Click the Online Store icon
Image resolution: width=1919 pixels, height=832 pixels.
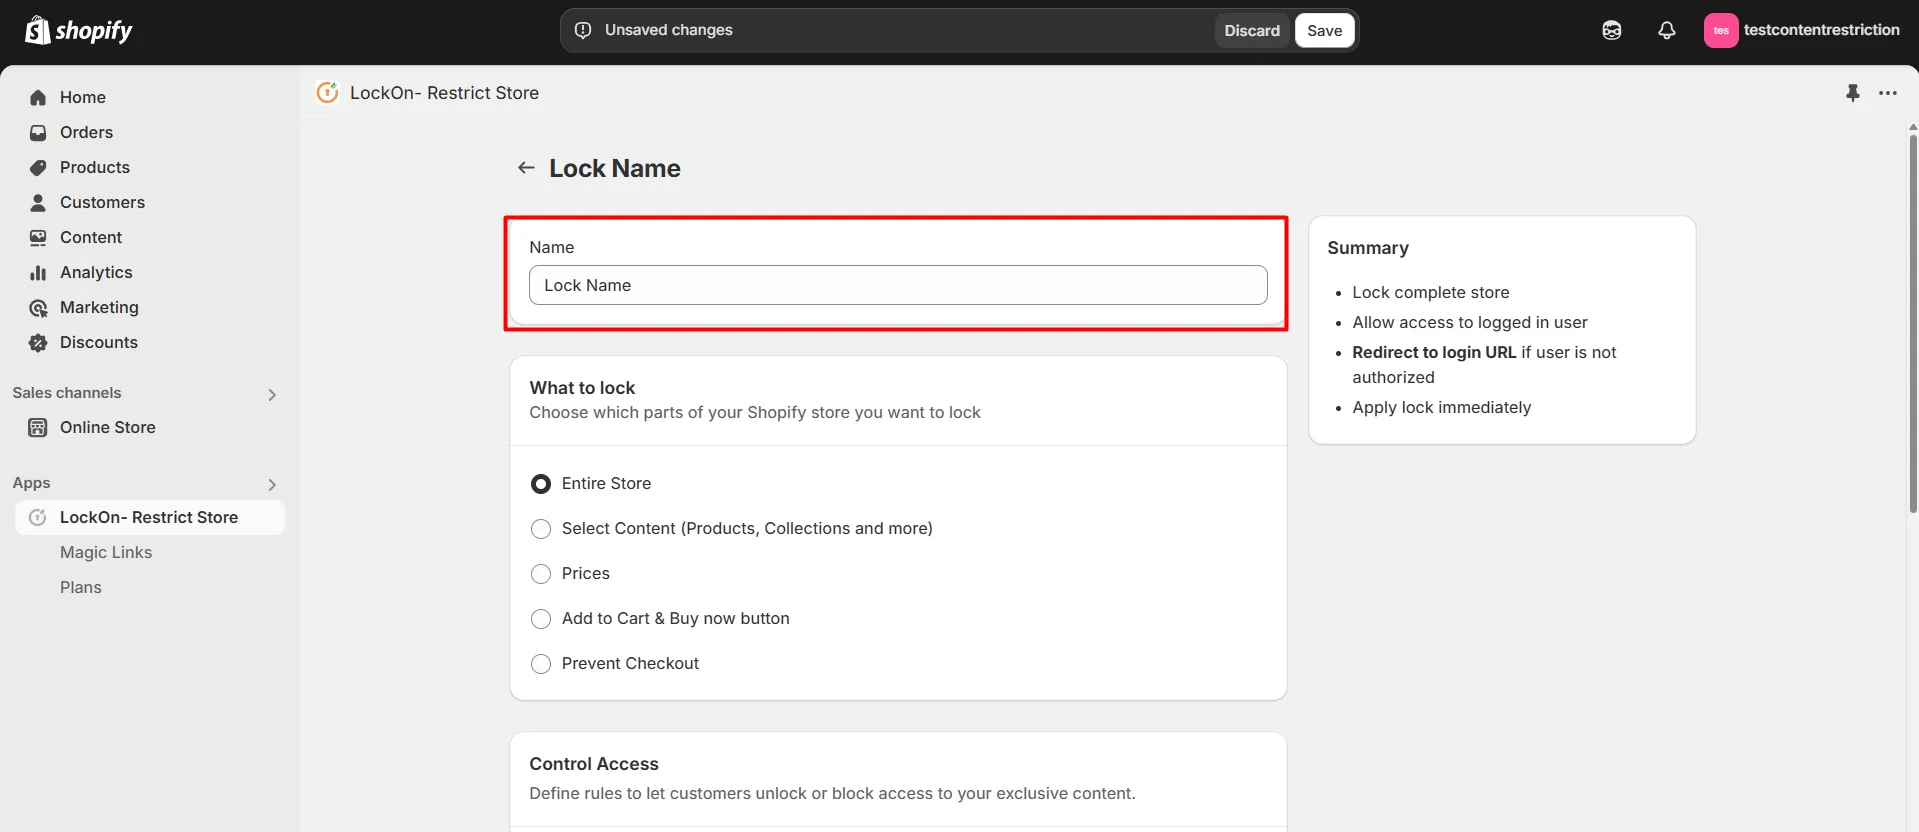[x=38, y=427]
